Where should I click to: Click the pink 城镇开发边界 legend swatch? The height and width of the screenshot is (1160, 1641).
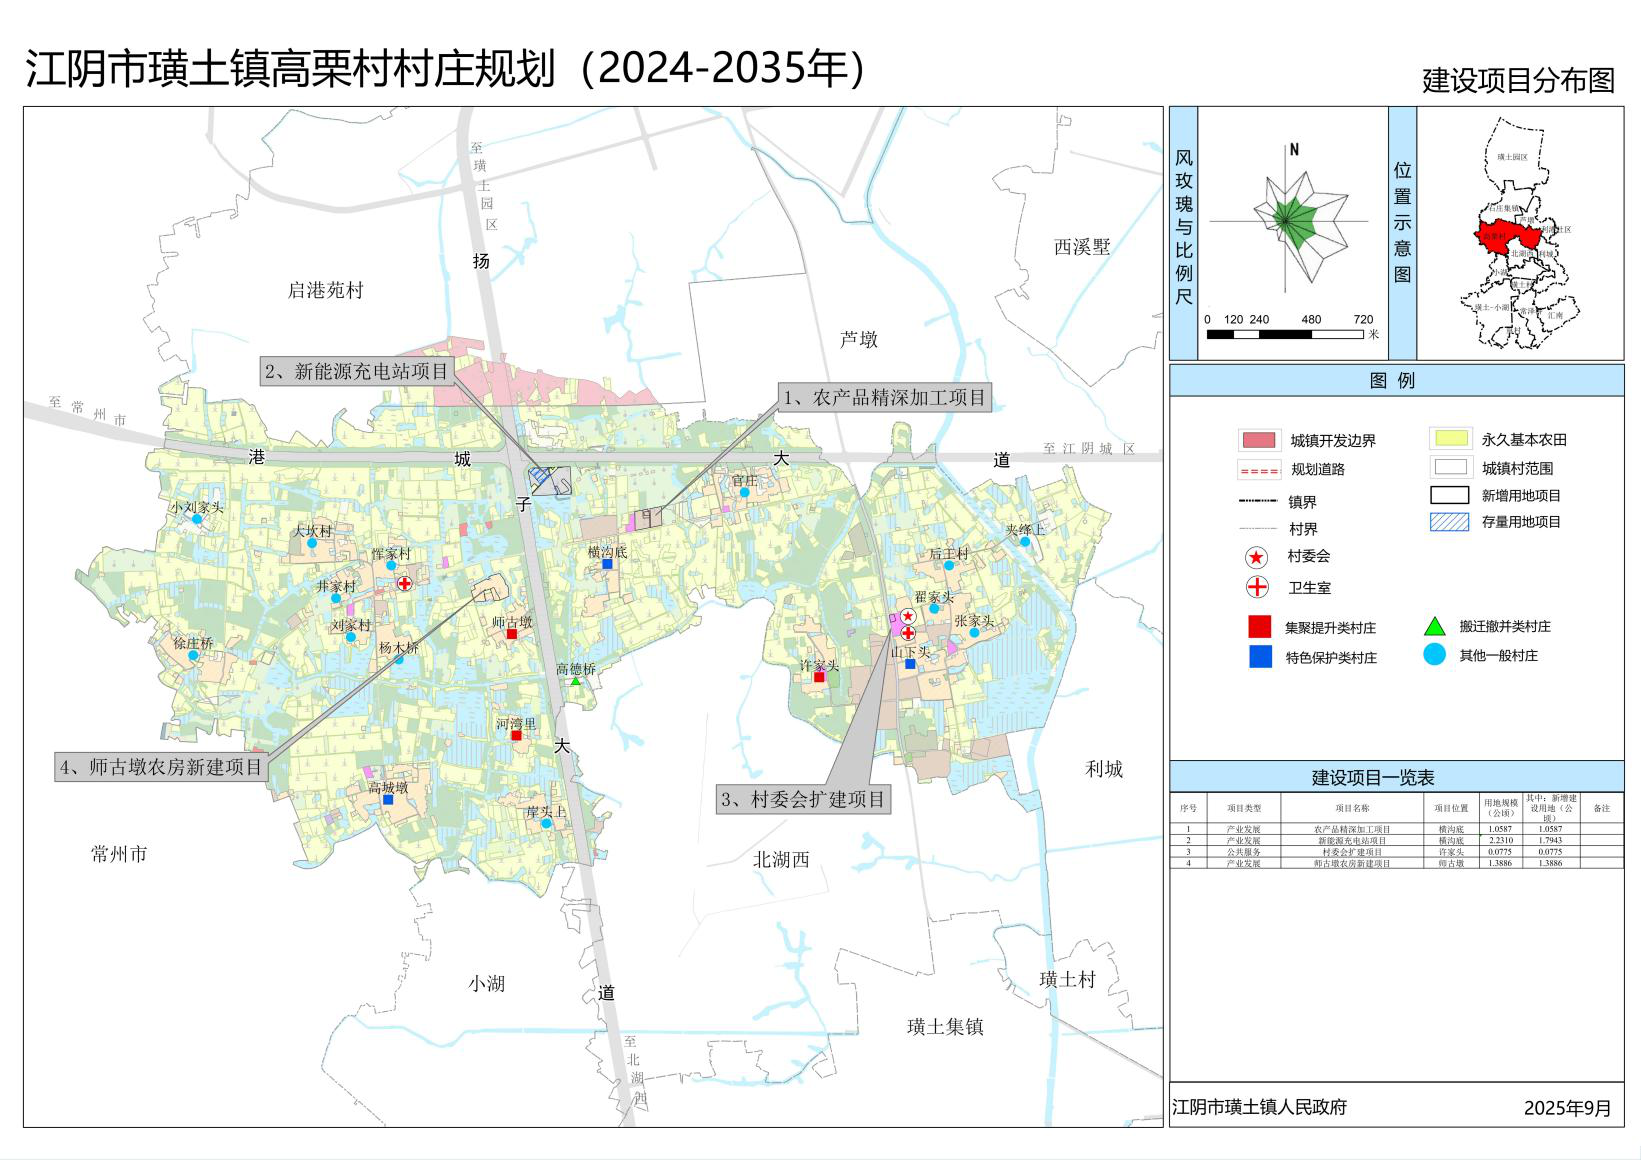click(1258, 440)
